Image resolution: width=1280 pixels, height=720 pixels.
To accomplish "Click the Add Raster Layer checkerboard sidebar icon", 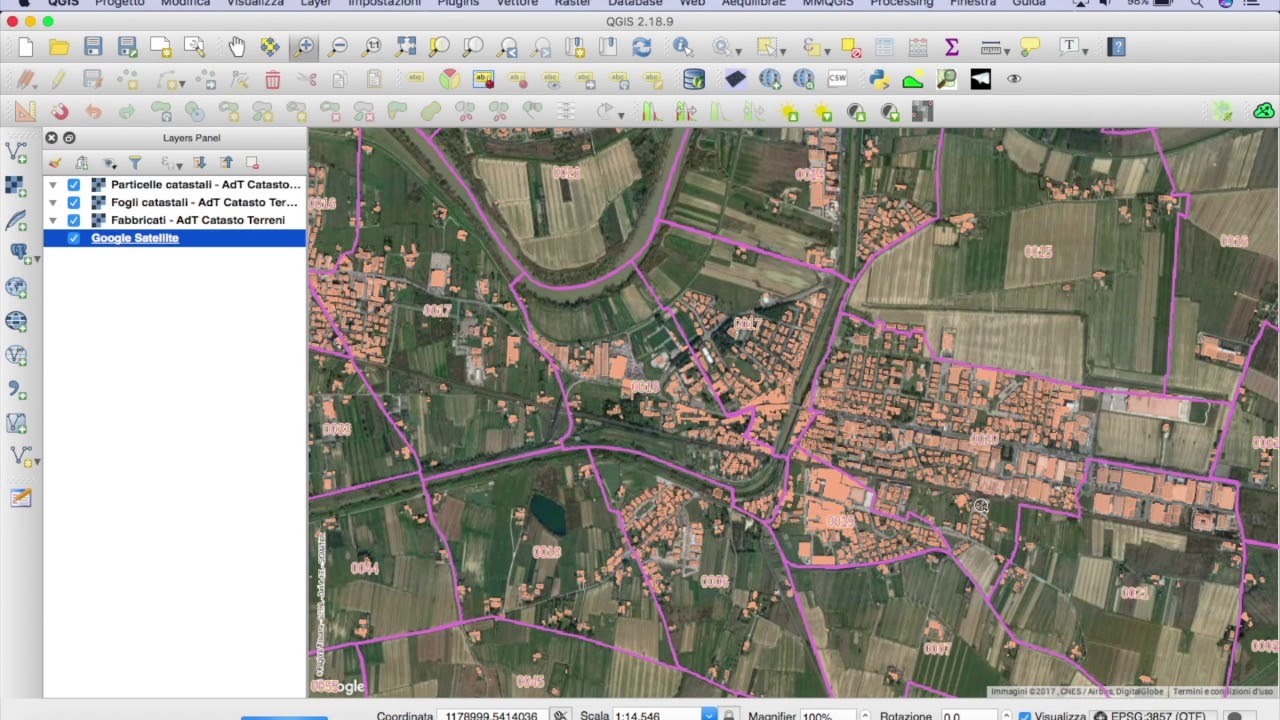I will click(x=15, y=186).
